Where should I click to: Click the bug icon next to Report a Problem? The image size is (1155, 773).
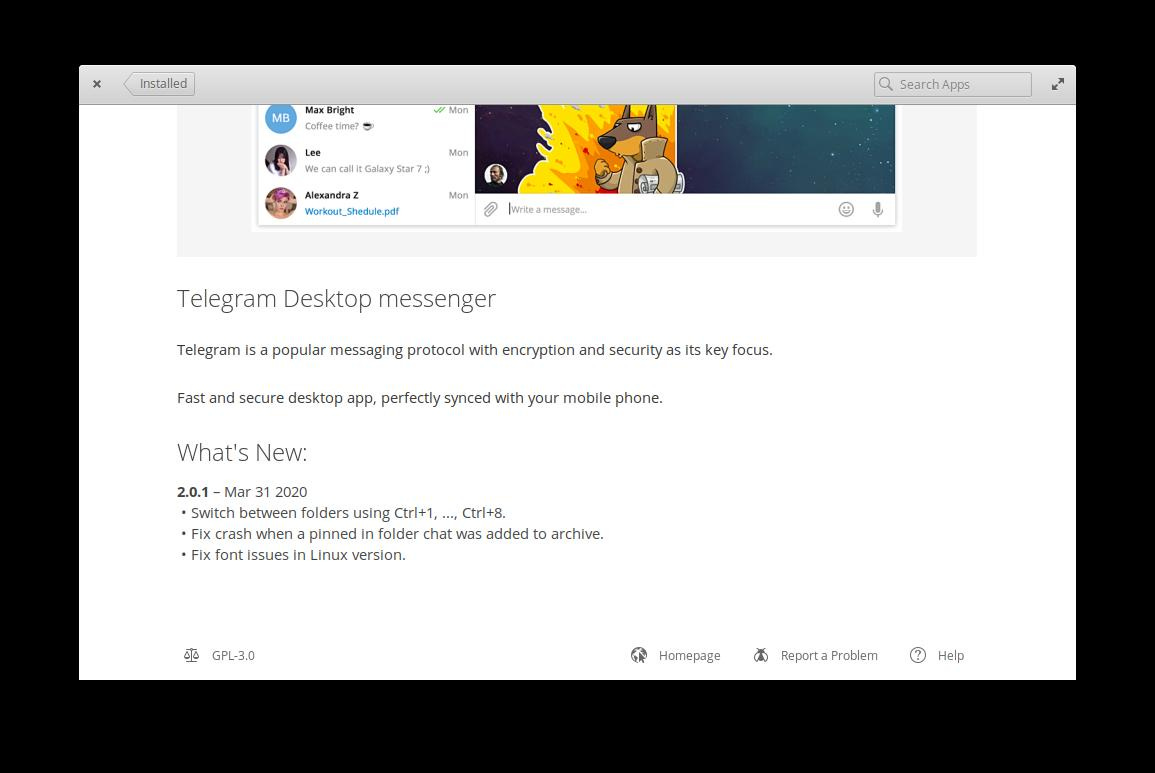click(761, 655)
